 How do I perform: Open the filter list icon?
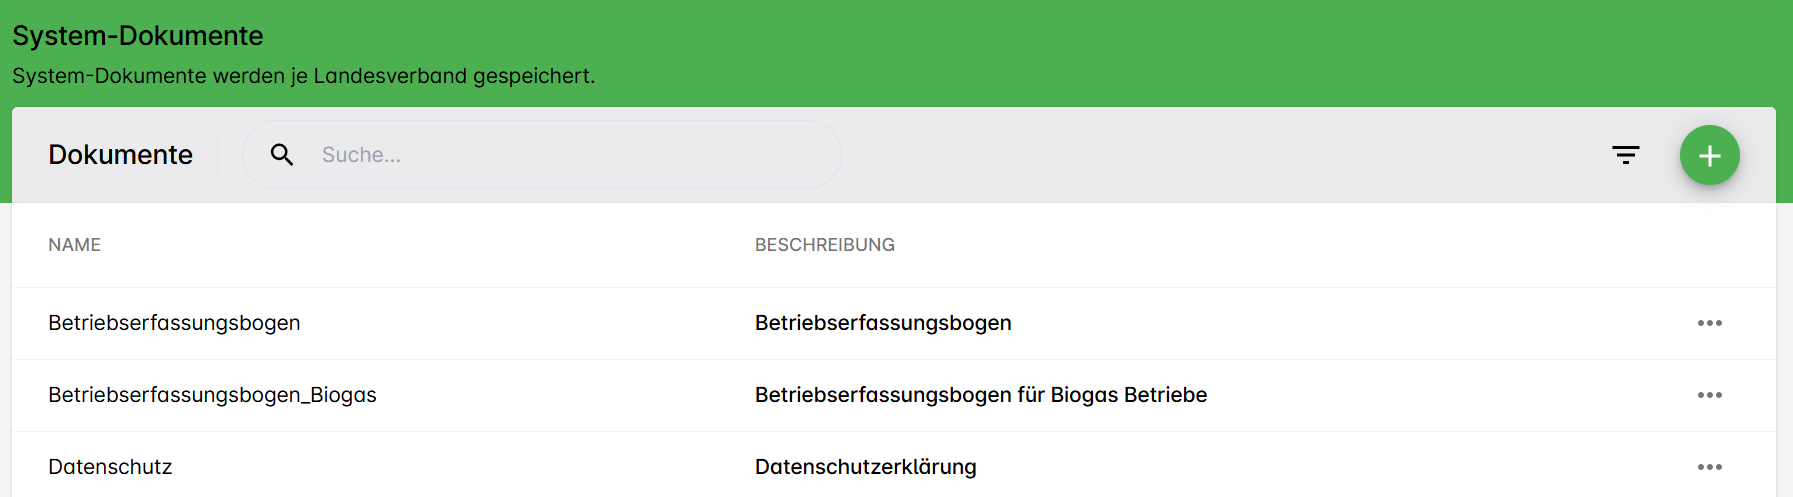pos(1626,155)
